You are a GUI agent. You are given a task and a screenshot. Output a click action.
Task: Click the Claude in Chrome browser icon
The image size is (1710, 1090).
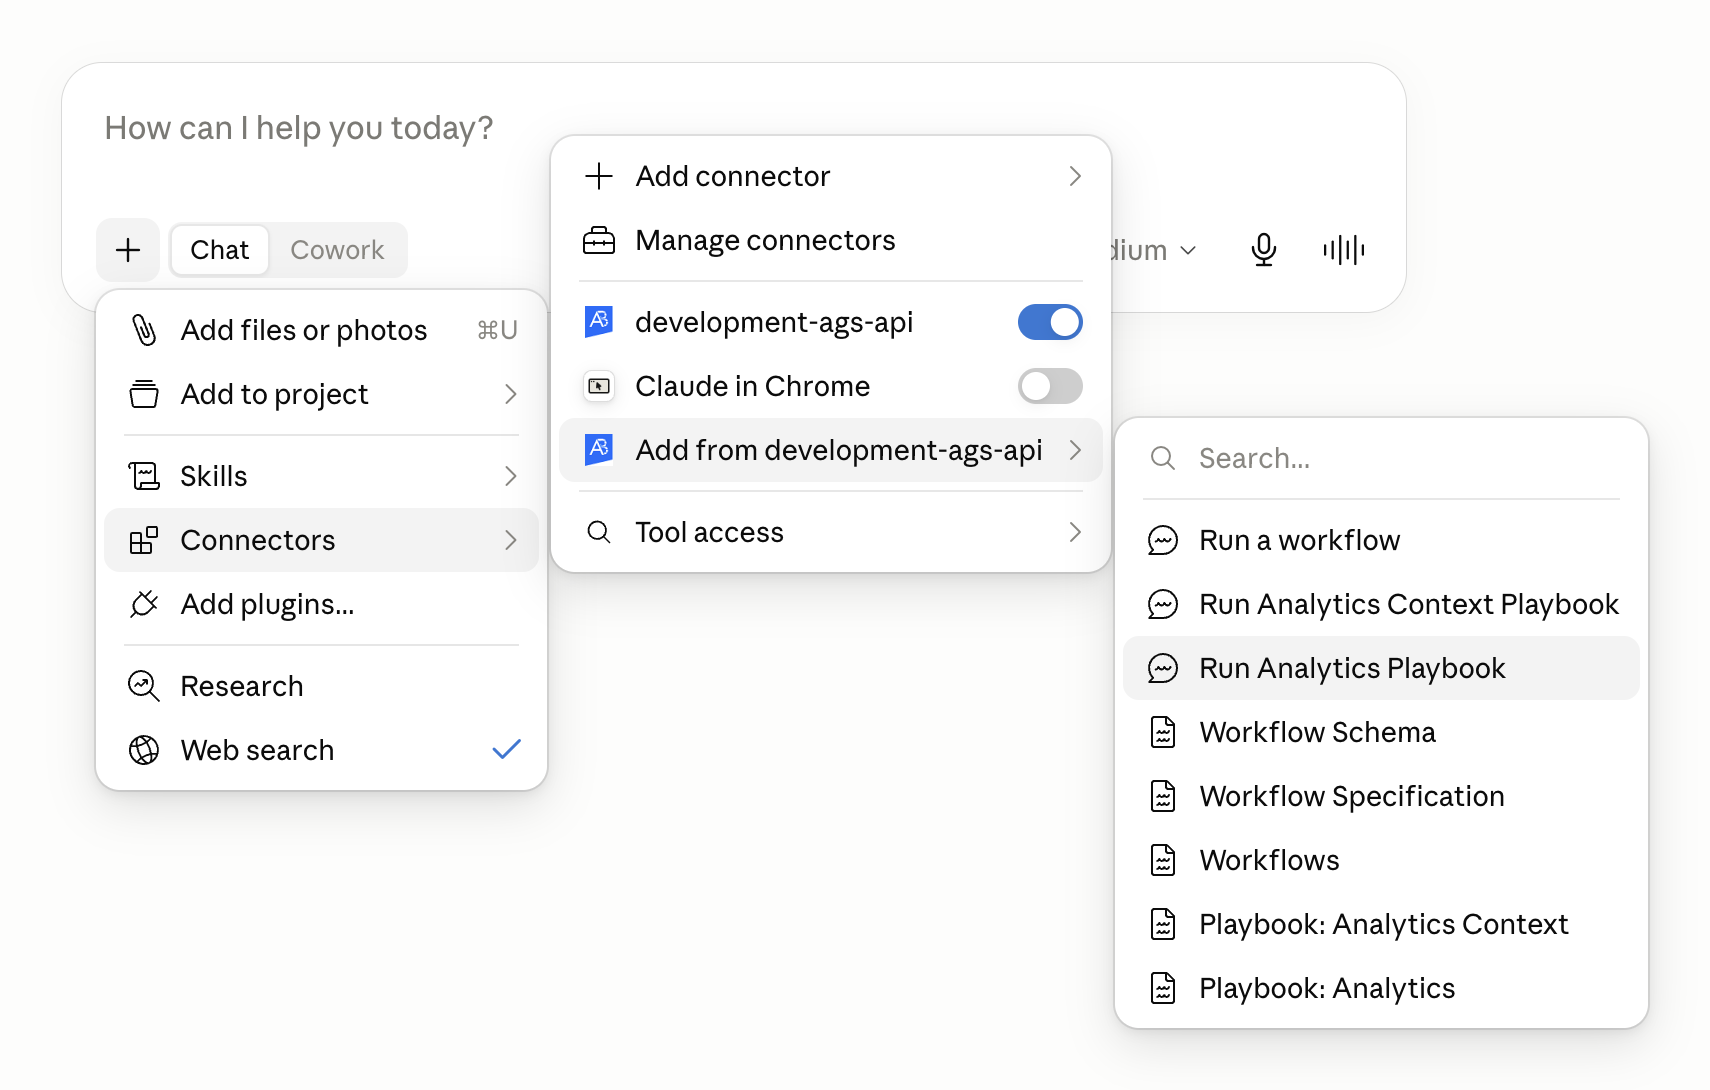(x=599, y=386)
